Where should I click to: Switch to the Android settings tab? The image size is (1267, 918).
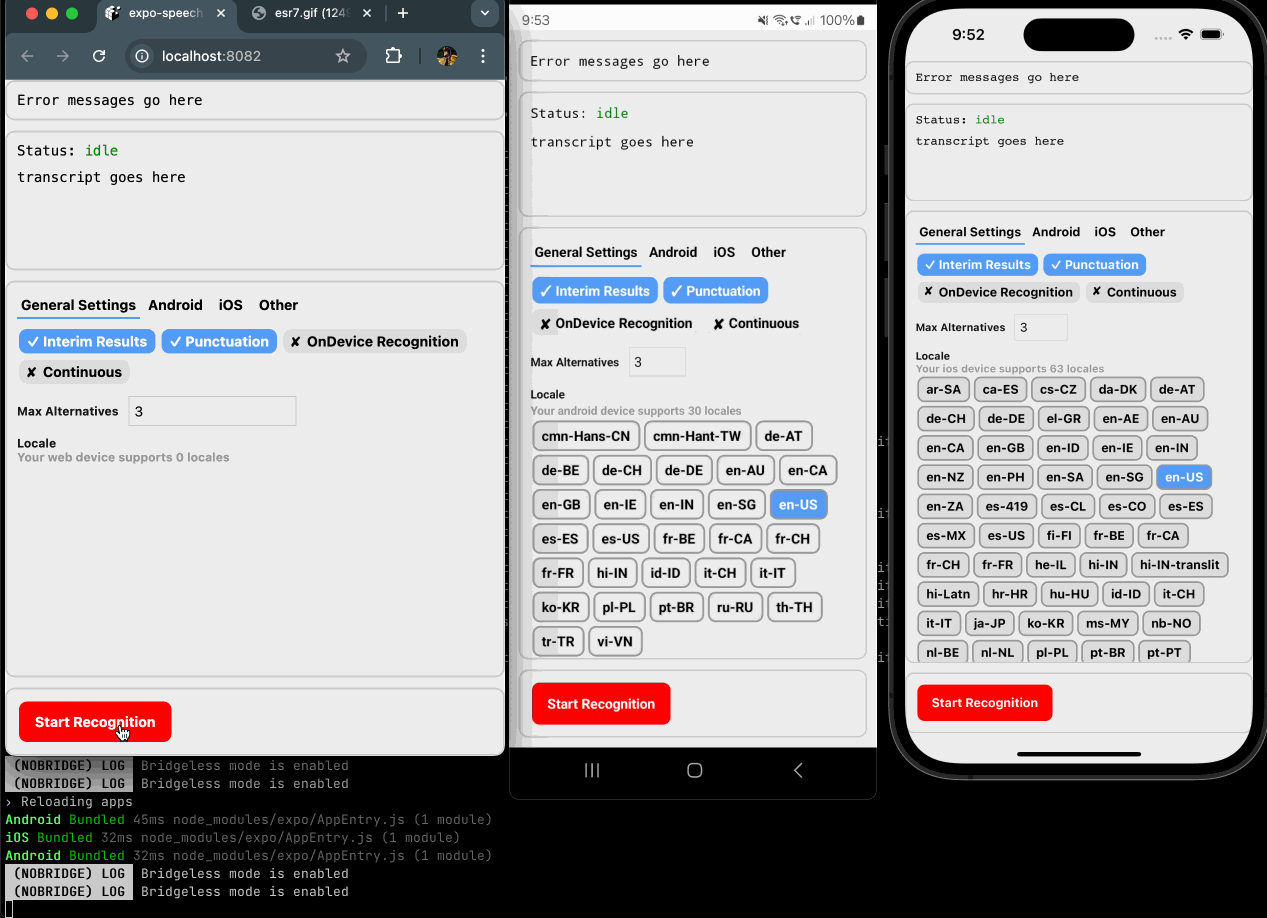[175, 305]
